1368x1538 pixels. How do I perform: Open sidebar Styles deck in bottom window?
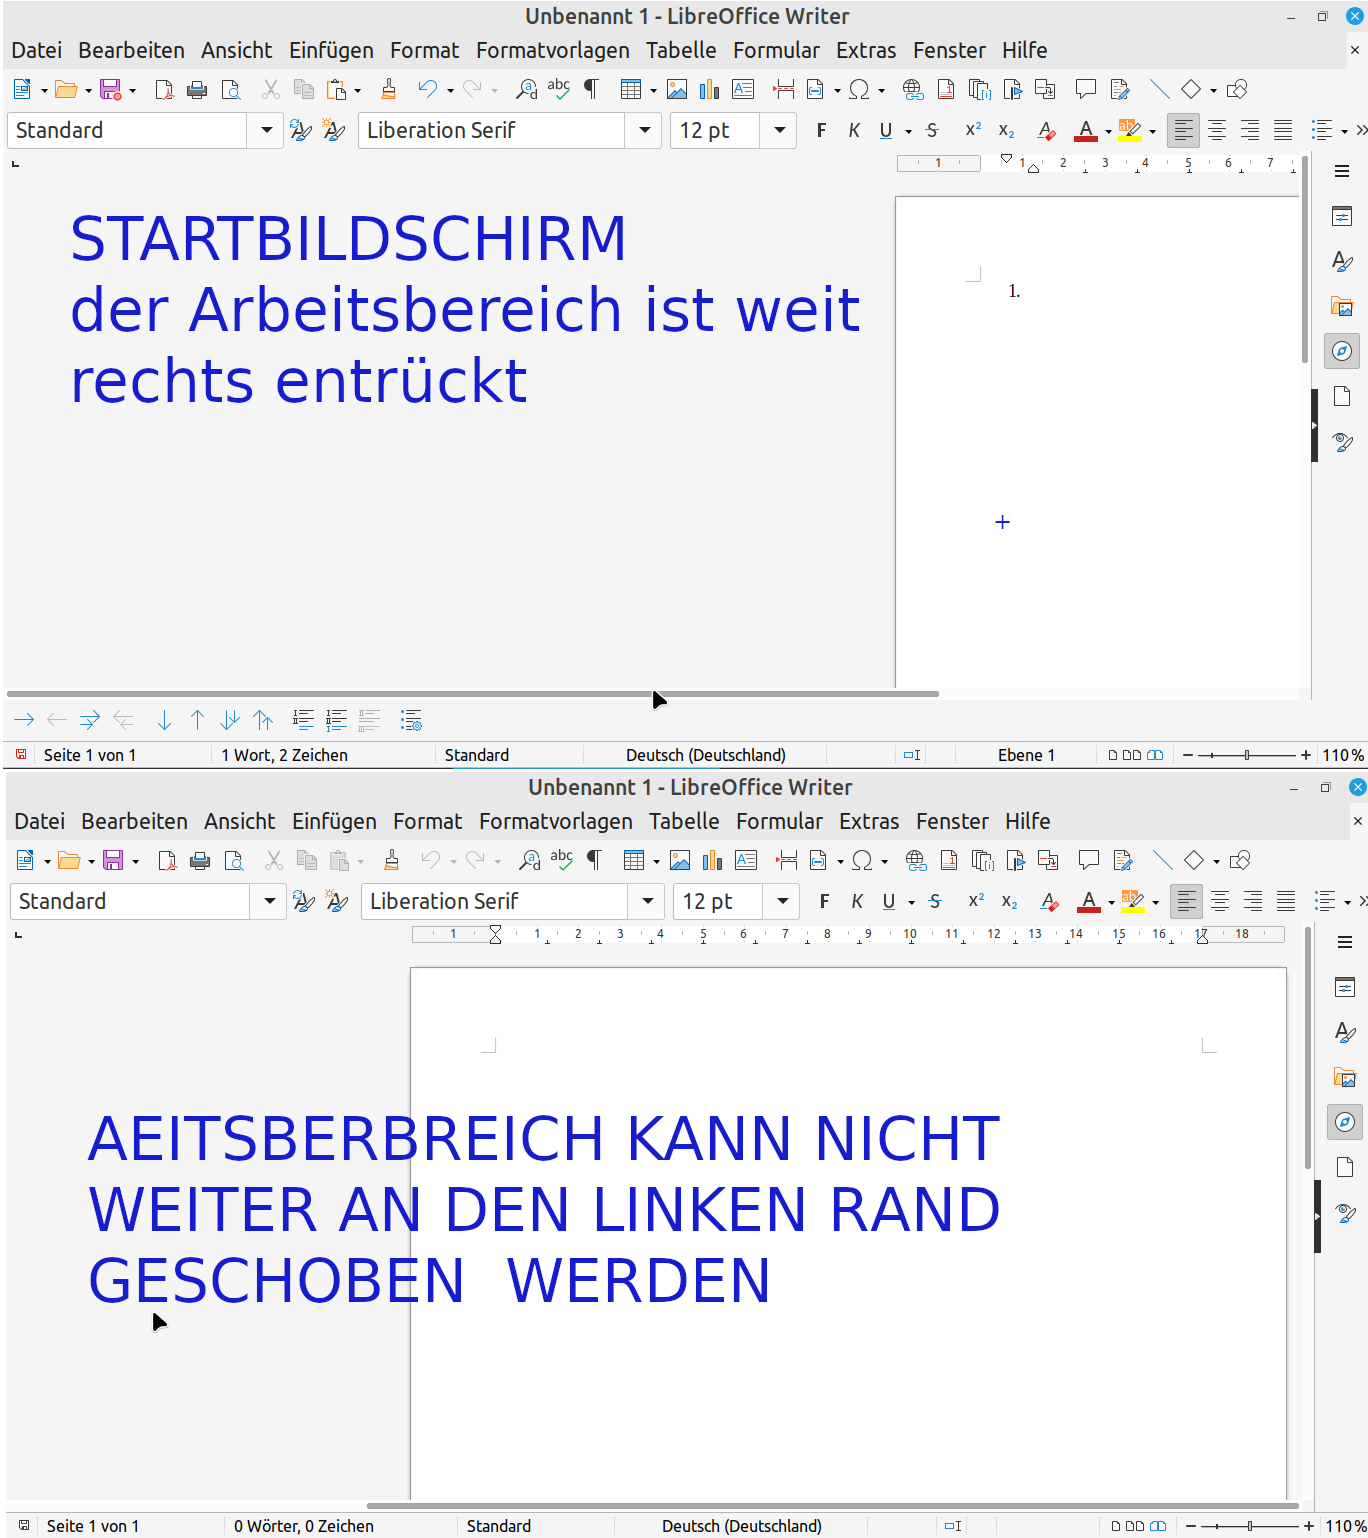(x=1345, y=1032)
